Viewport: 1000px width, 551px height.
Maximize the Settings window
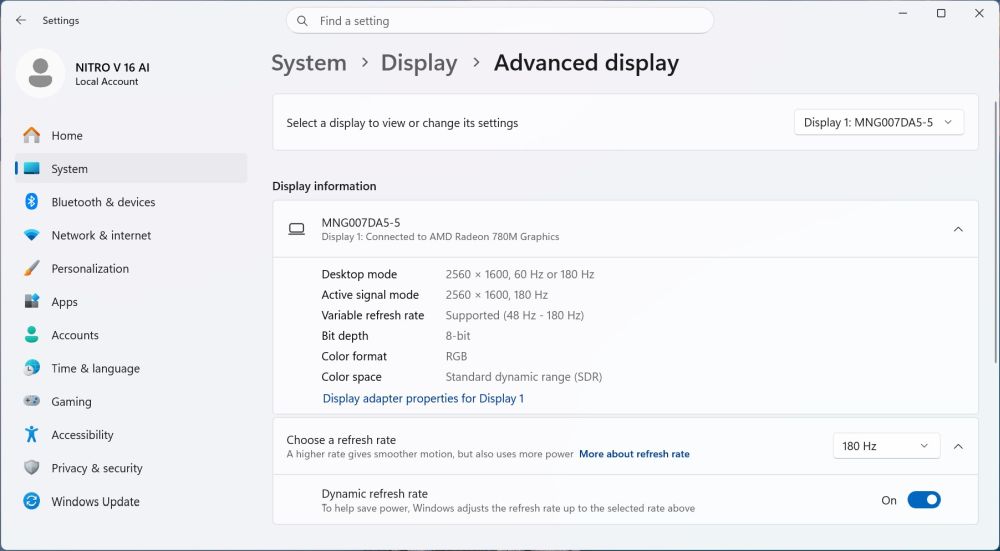941,13
